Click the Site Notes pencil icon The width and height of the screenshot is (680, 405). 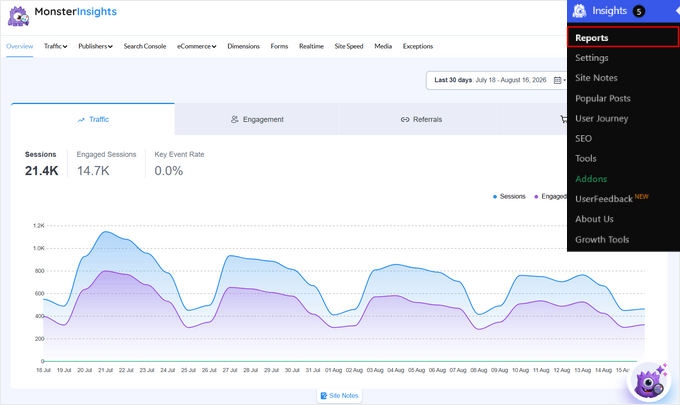click(x=324, y=395)
